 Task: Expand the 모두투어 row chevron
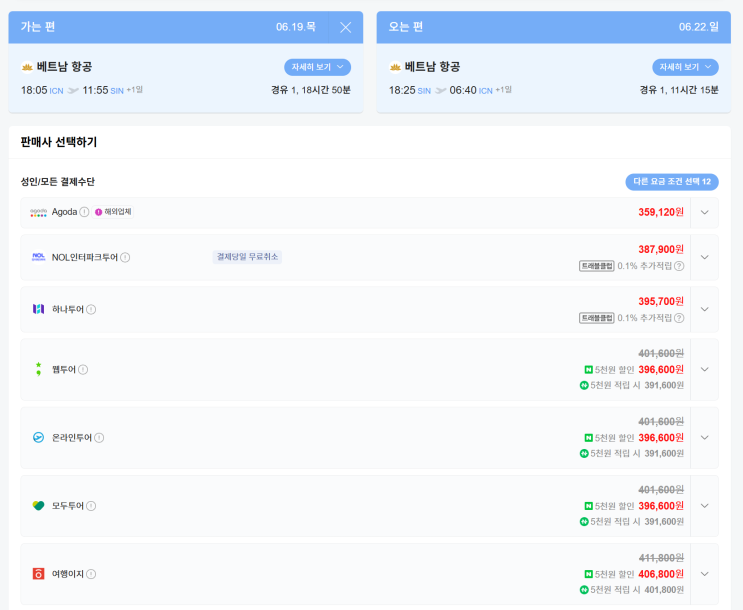point(705,506)
